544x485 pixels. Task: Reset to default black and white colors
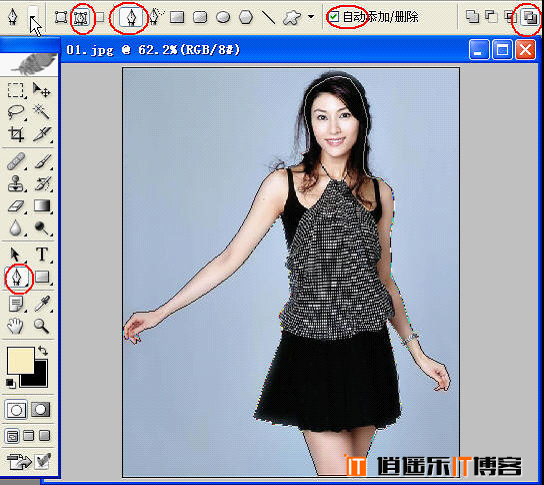point(11,383)
